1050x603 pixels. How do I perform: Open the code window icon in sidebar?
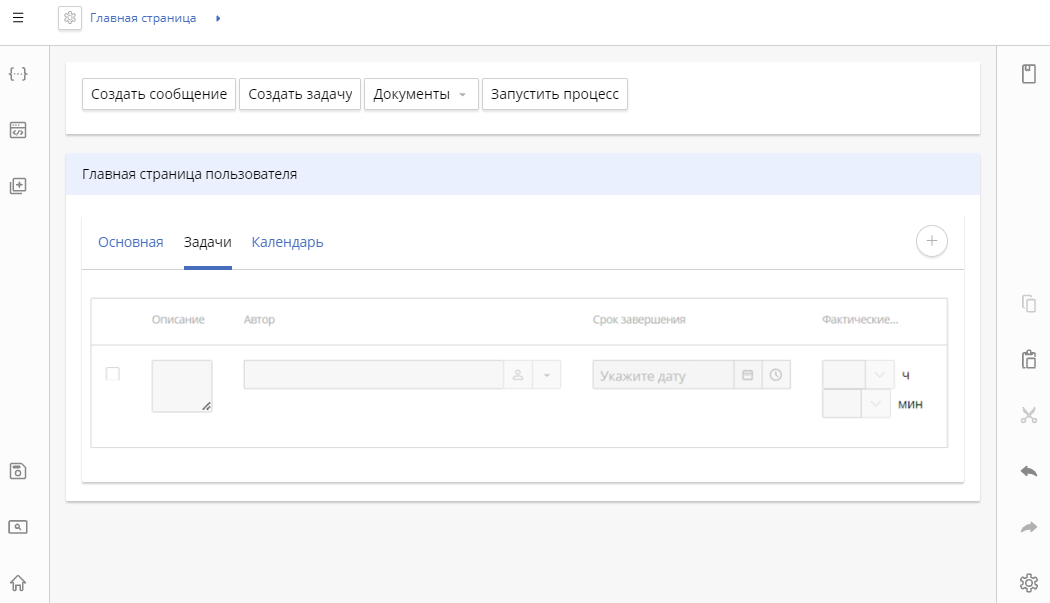[x=18, y=130]
